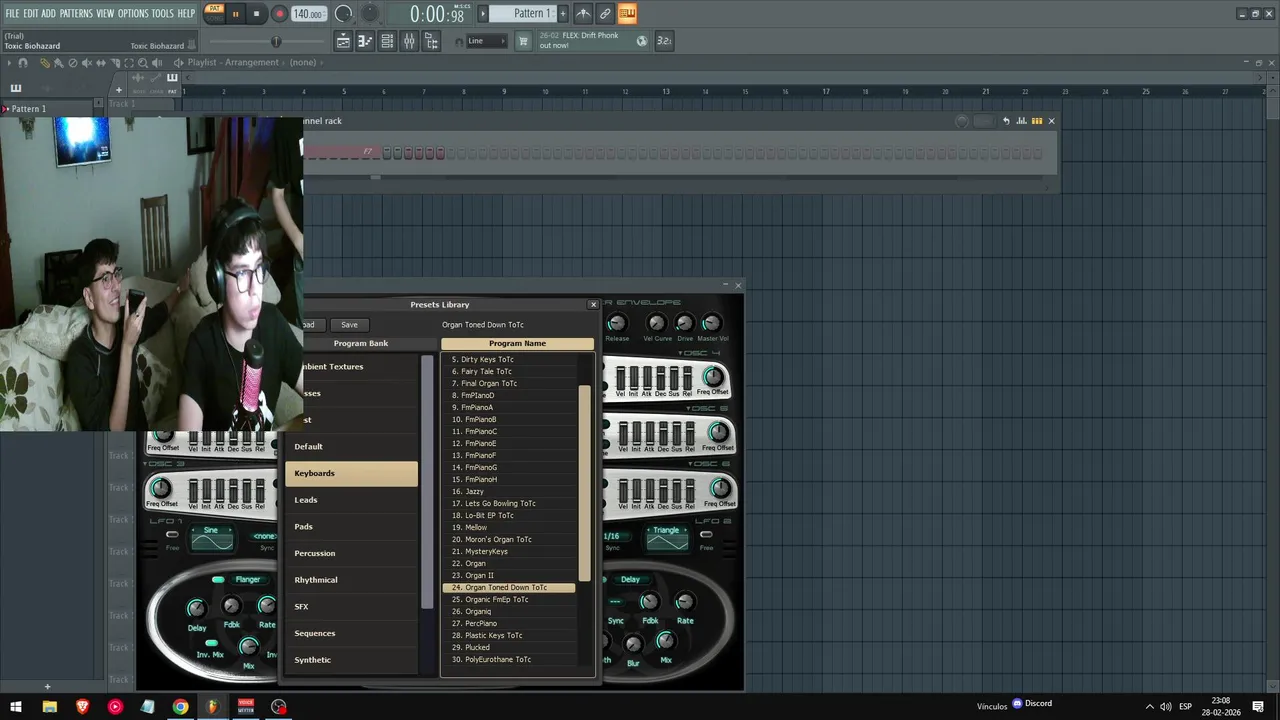Click the volume icon in system tray
Viewport: 1280px width, 720px height.
tap(1166, 706)
